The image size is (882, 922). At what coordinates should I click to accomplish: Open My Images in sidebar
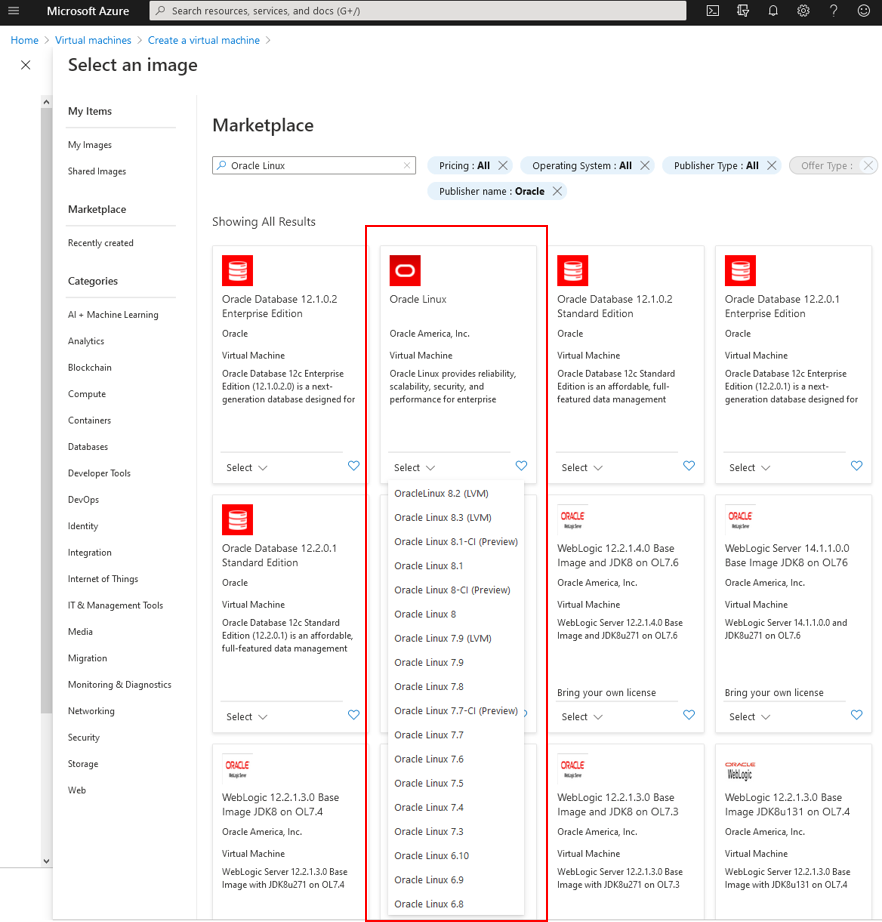(x=89, y=145)
